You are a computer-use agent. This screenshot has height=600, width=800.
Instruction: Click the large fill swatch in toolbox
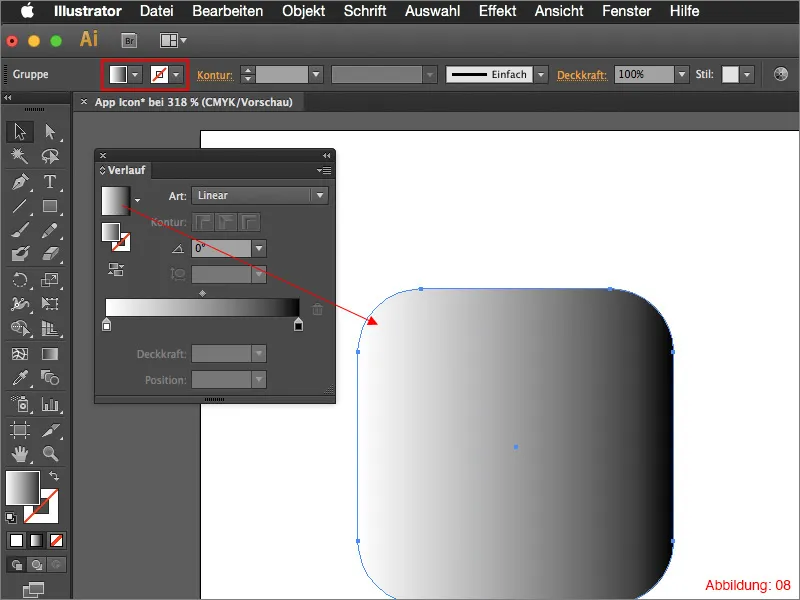coord(22,488)
